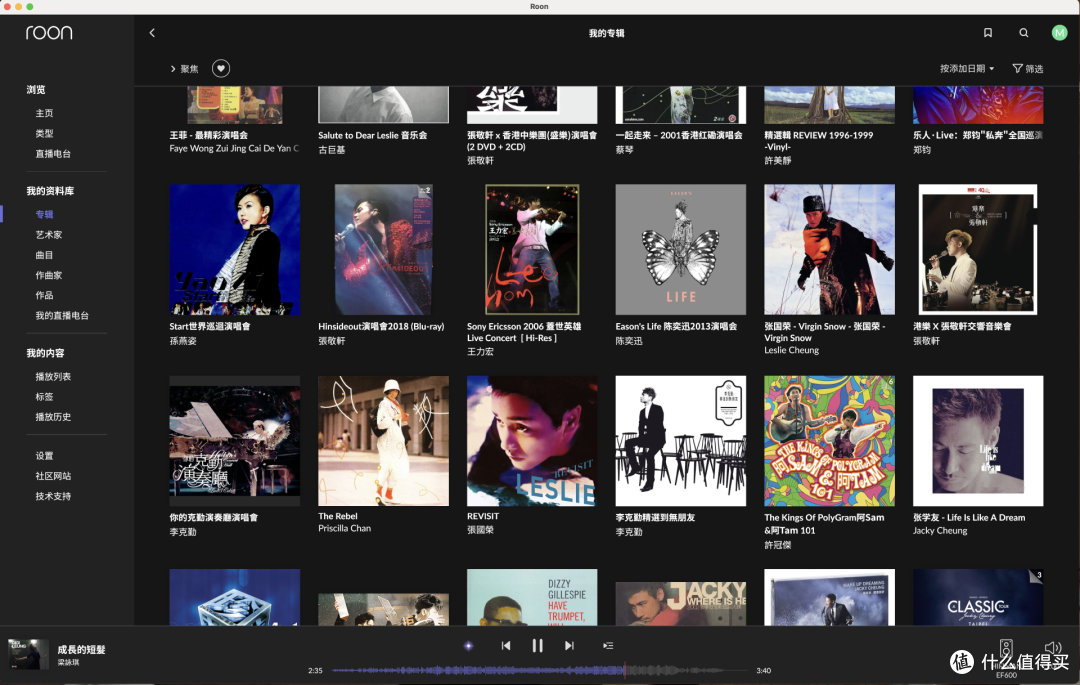Seek in the waveform progress bar
1080x685 pixels.
(x=540, y=669)
